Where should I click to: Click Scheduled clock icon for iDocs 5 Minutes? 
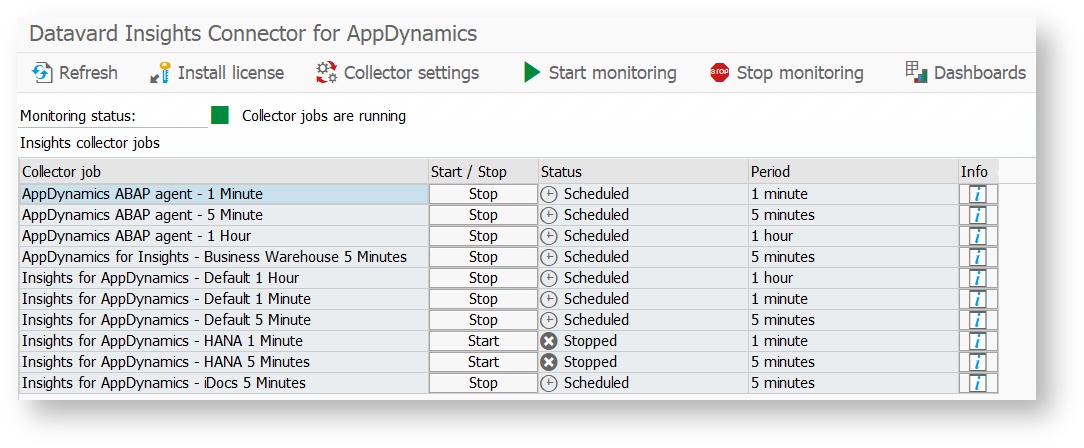click(549, 383)
